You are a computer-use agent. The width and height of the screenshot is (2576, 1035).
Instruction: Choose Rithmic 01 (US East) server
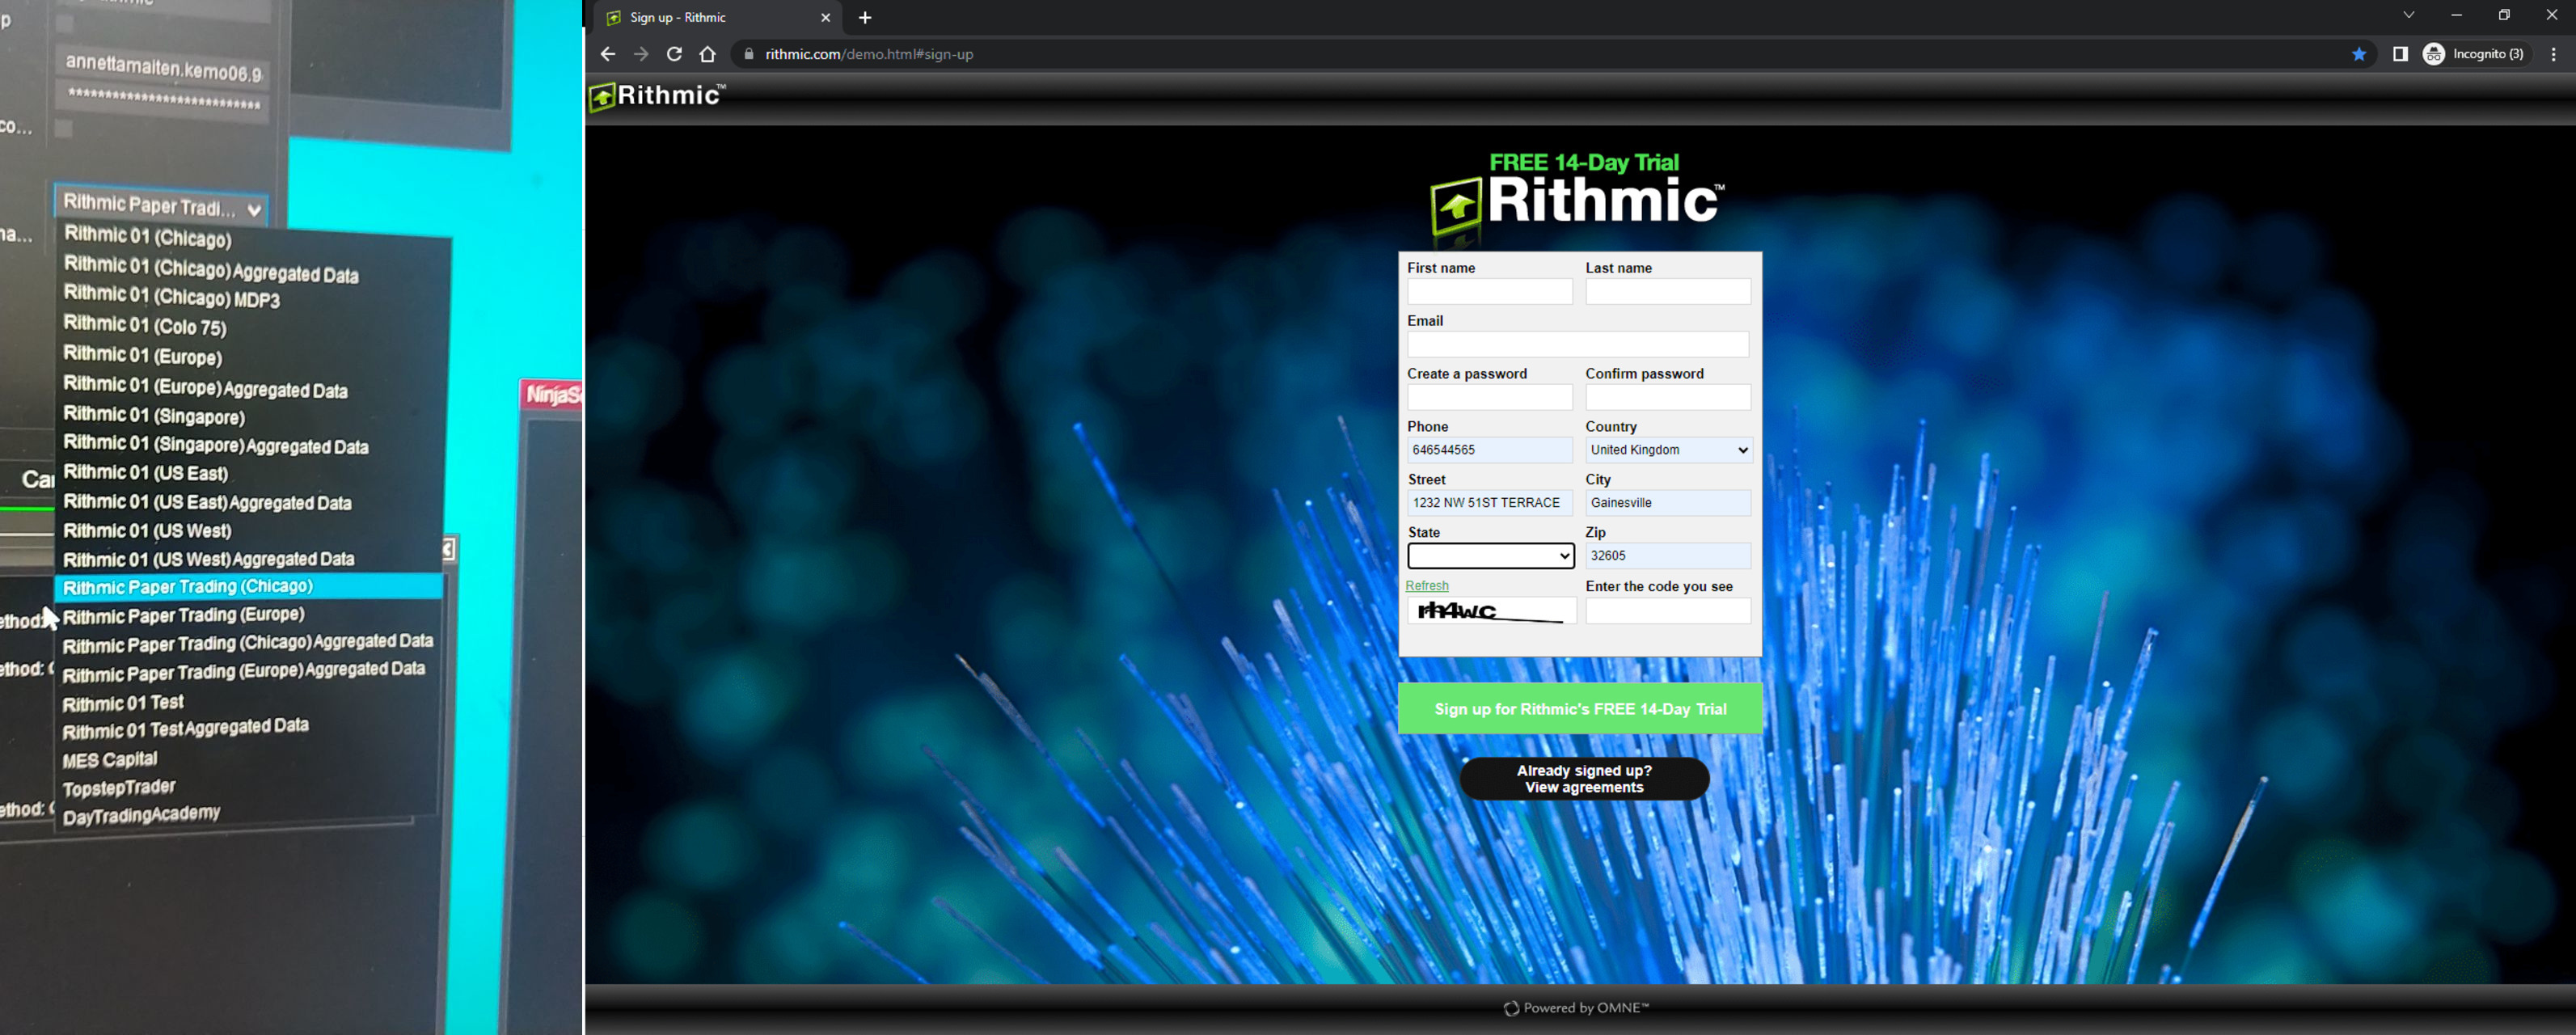point(146,472)
